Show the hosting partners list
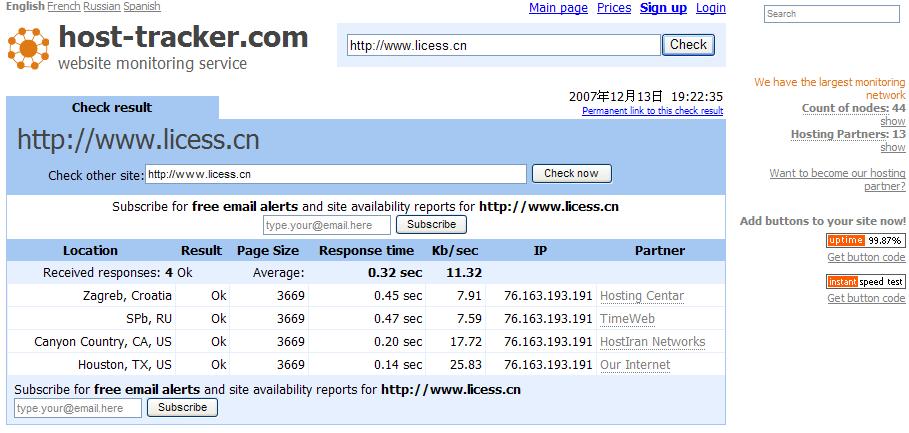The width and height of the screenshot is (909, 433). pos(892,147)
